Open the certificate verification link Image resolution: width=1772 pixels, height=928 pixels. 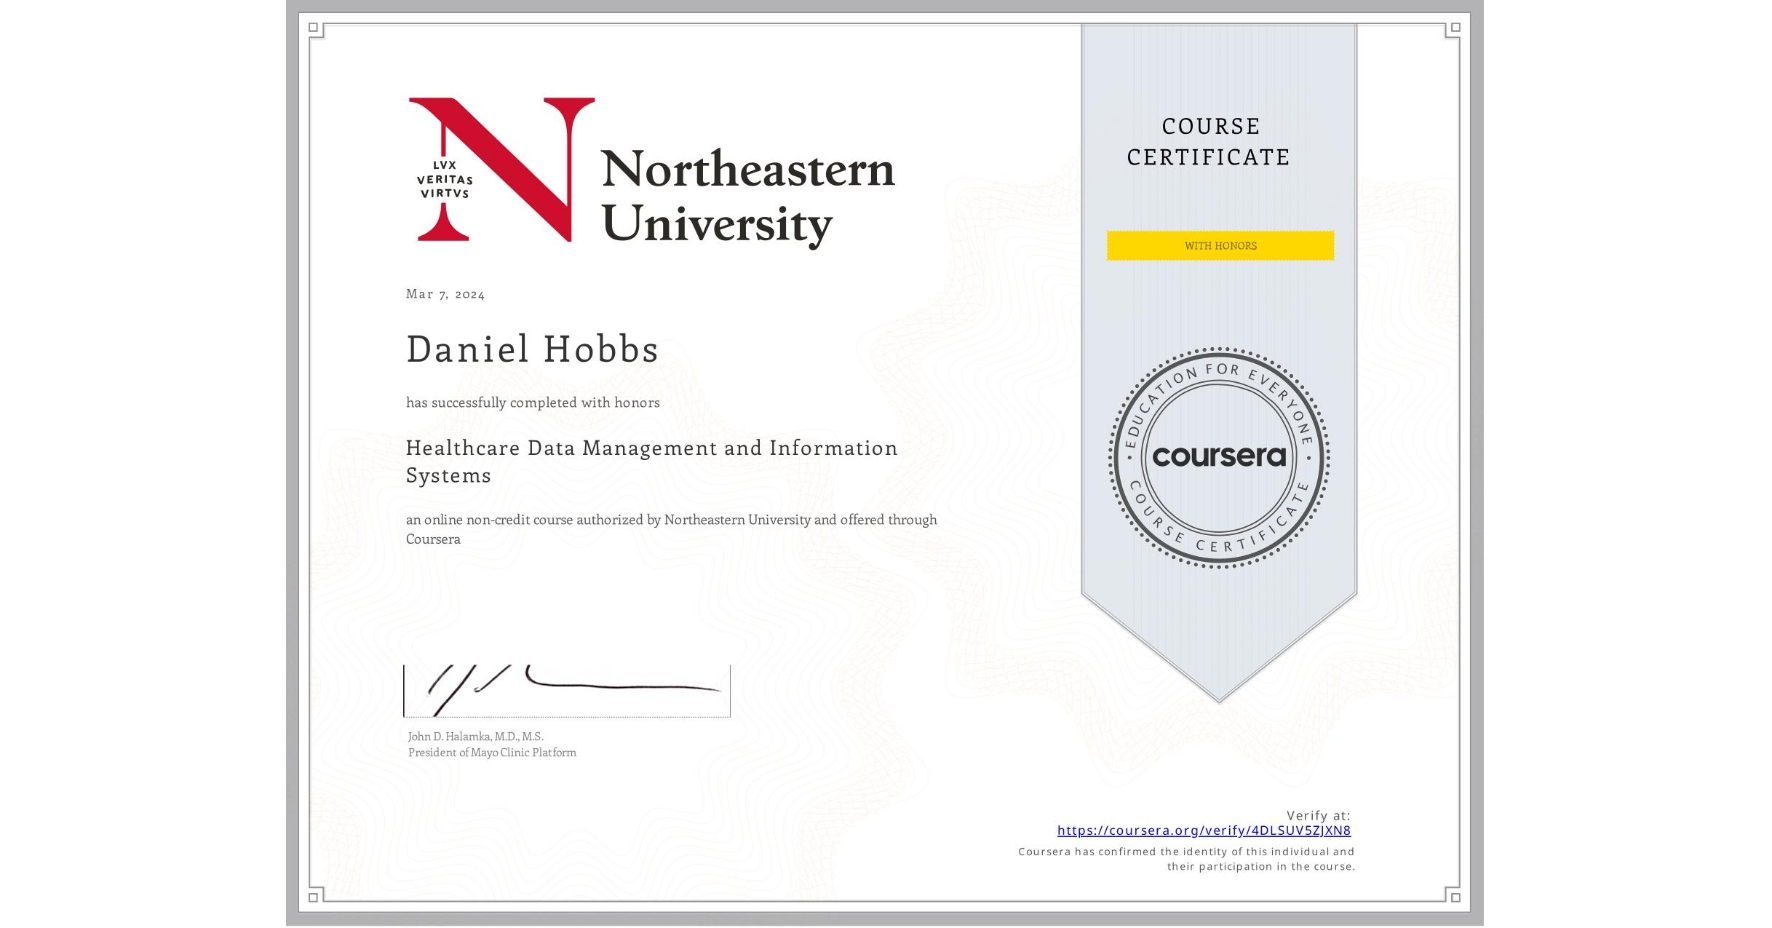click(x=1204, y=830)
